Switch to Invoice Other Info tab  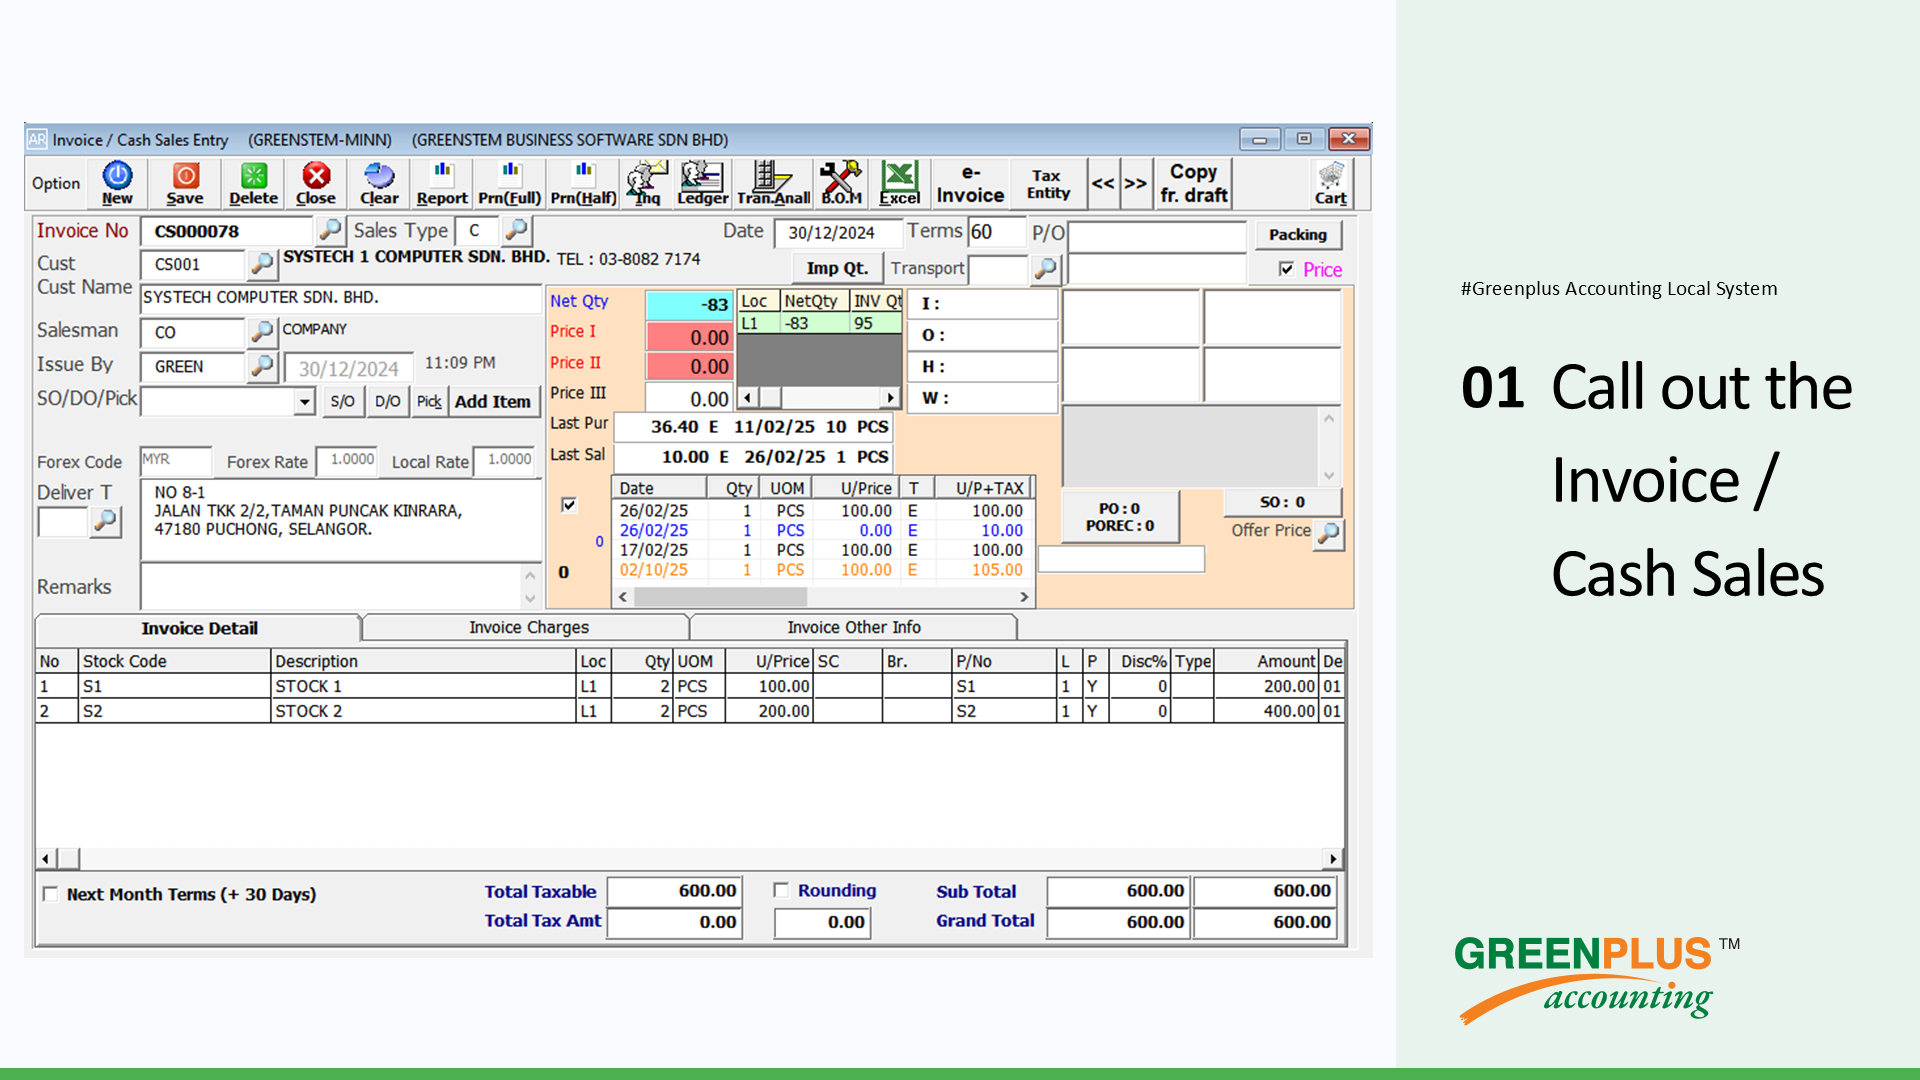coord(853,627)
